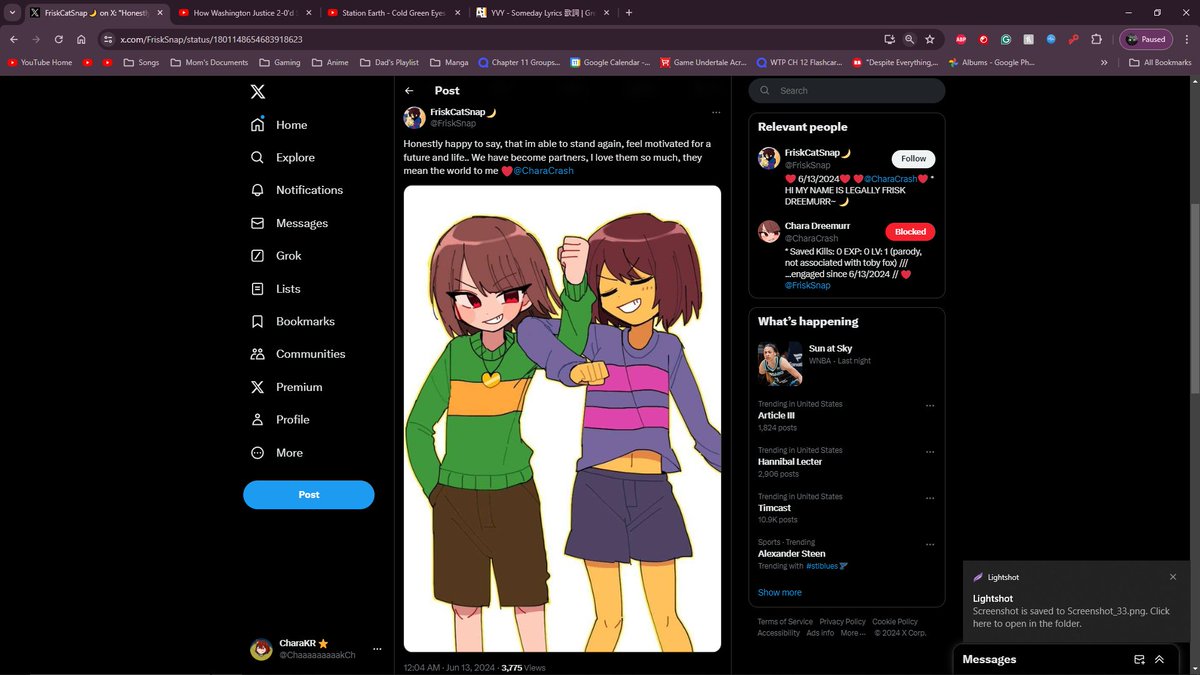Open more options for Article III trend
The width and height of the screenshot is (1200, 675).
(x=930, y=406)
